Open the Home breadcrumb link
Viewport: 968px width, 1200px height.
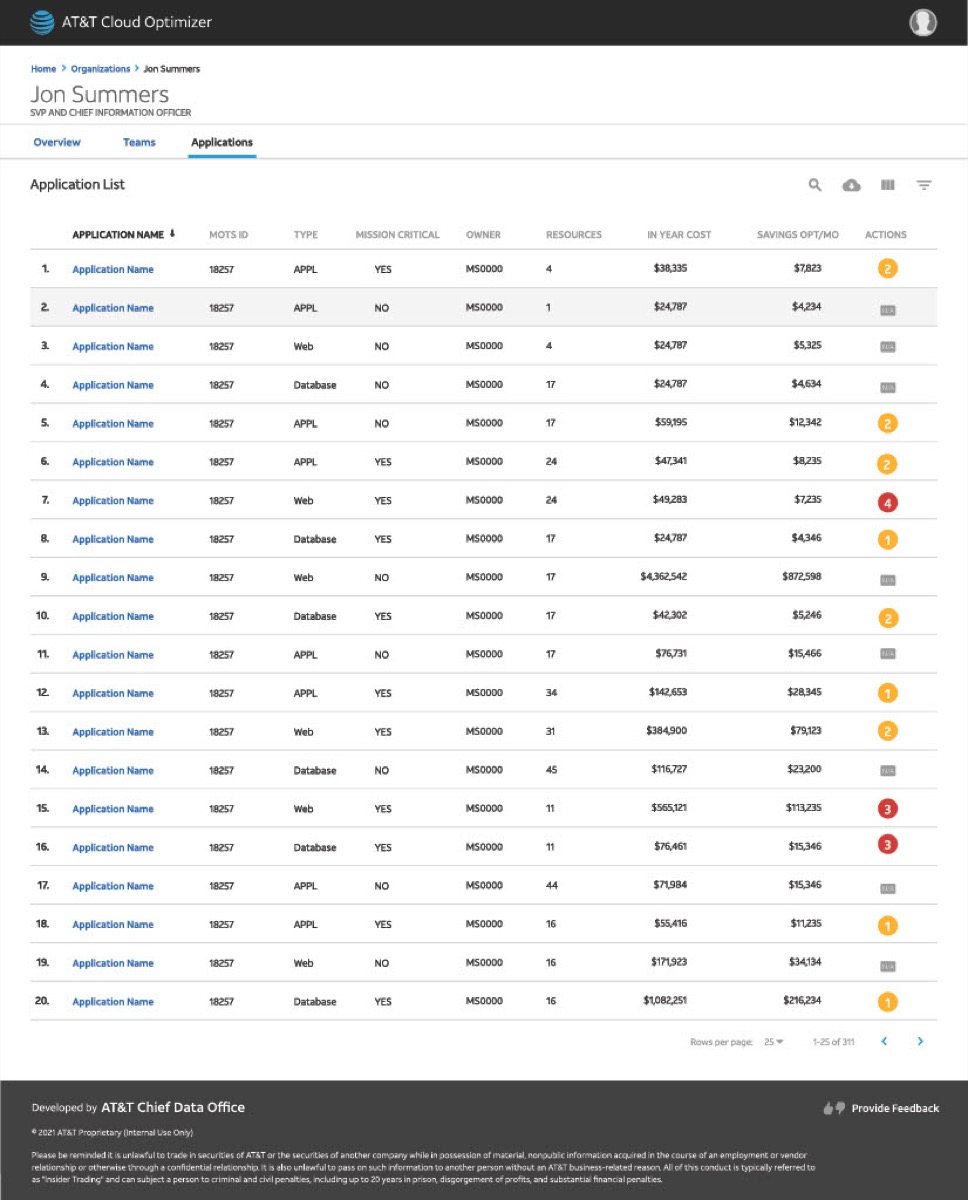[43, 69]
